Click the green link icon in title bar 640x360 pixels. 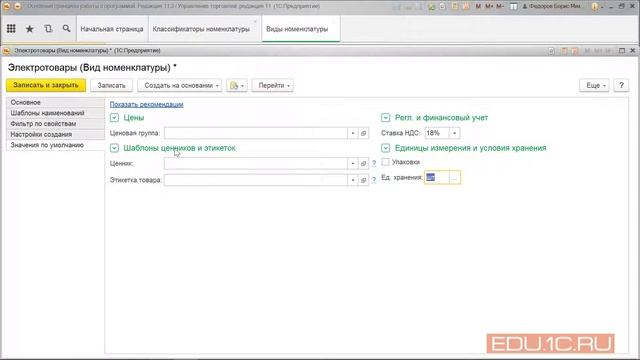point(431,7)
